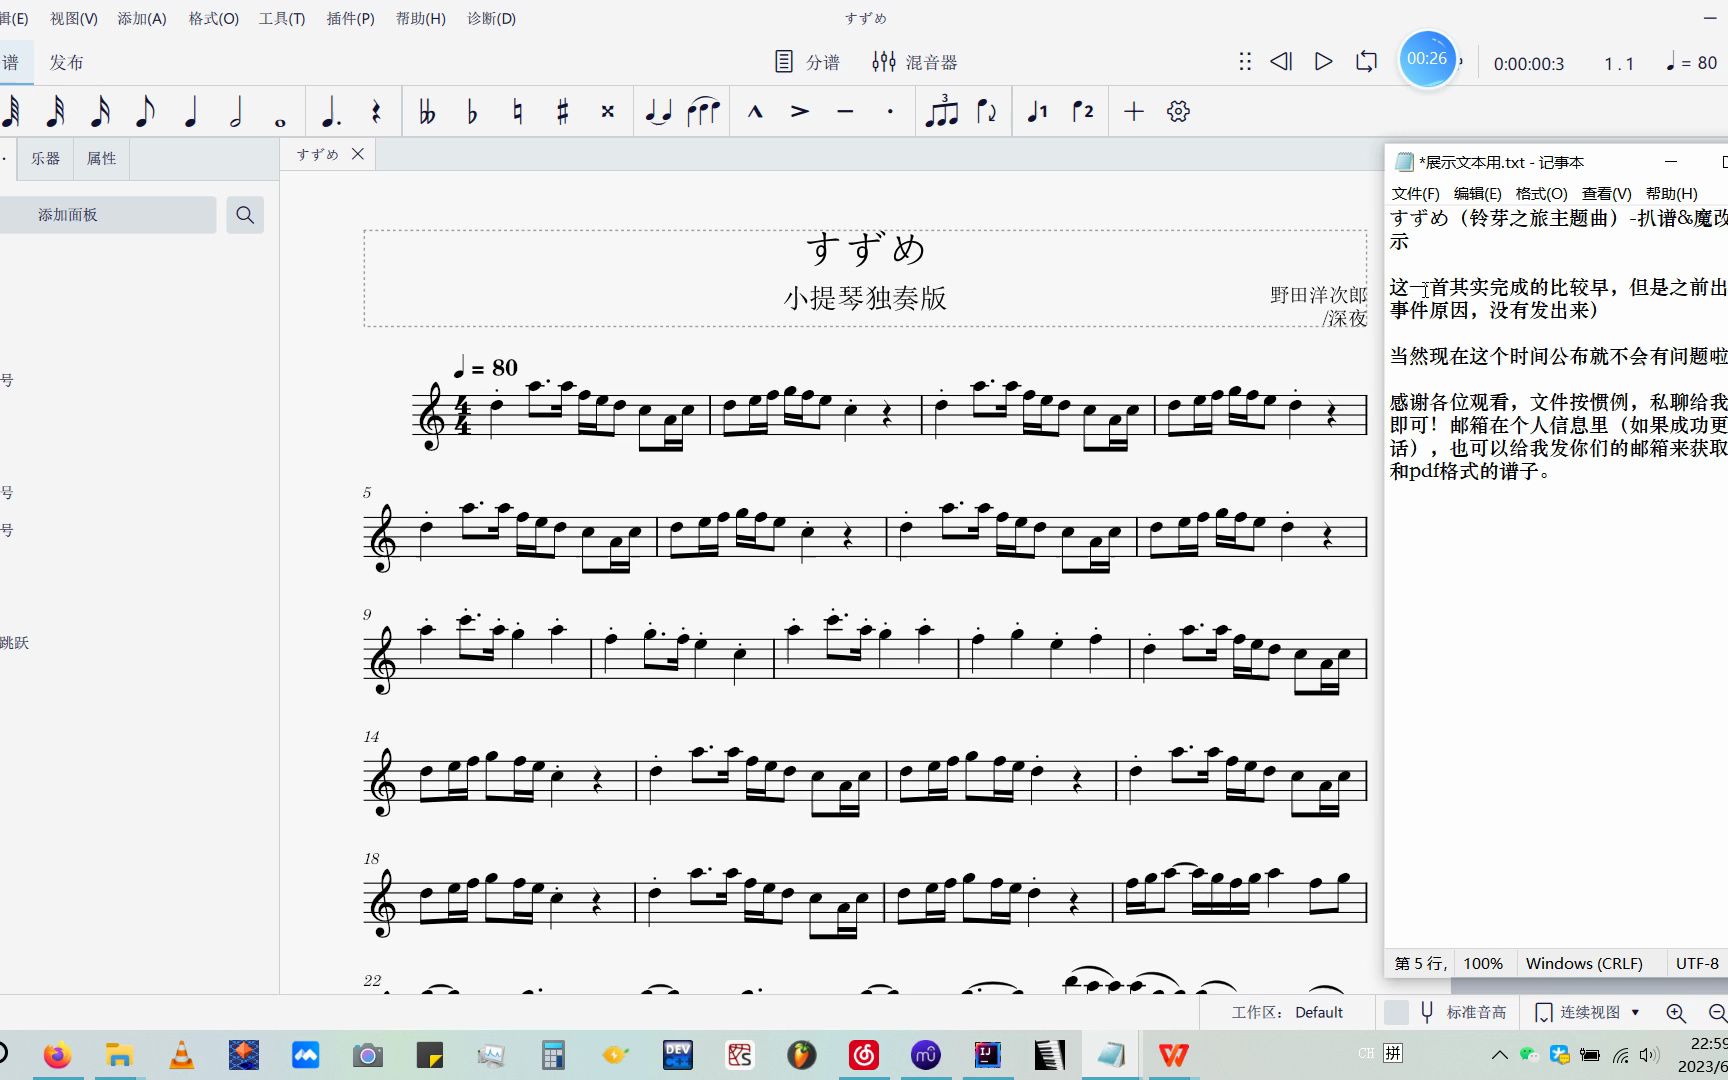Add a slur to selected notes
Screen dimensions: 1728x1080
coord(703,112)
